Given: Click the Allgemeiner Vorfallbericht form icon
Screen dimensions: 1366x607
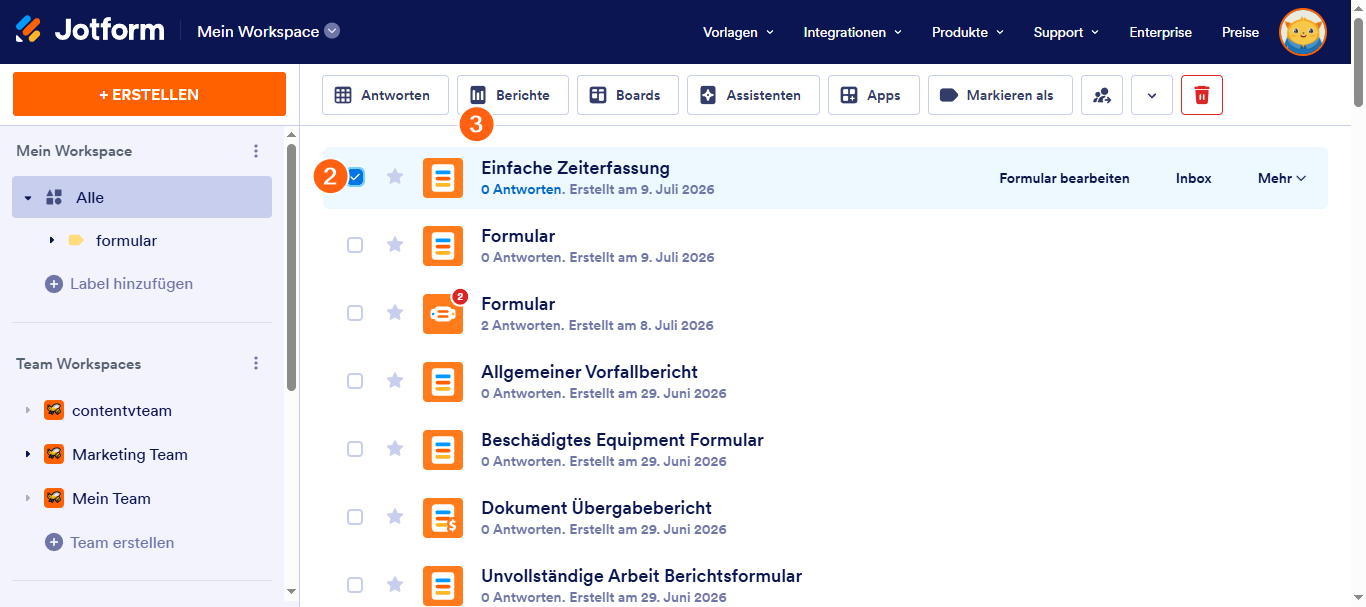Looking at the screenshot, I should [x=443, y=382].
